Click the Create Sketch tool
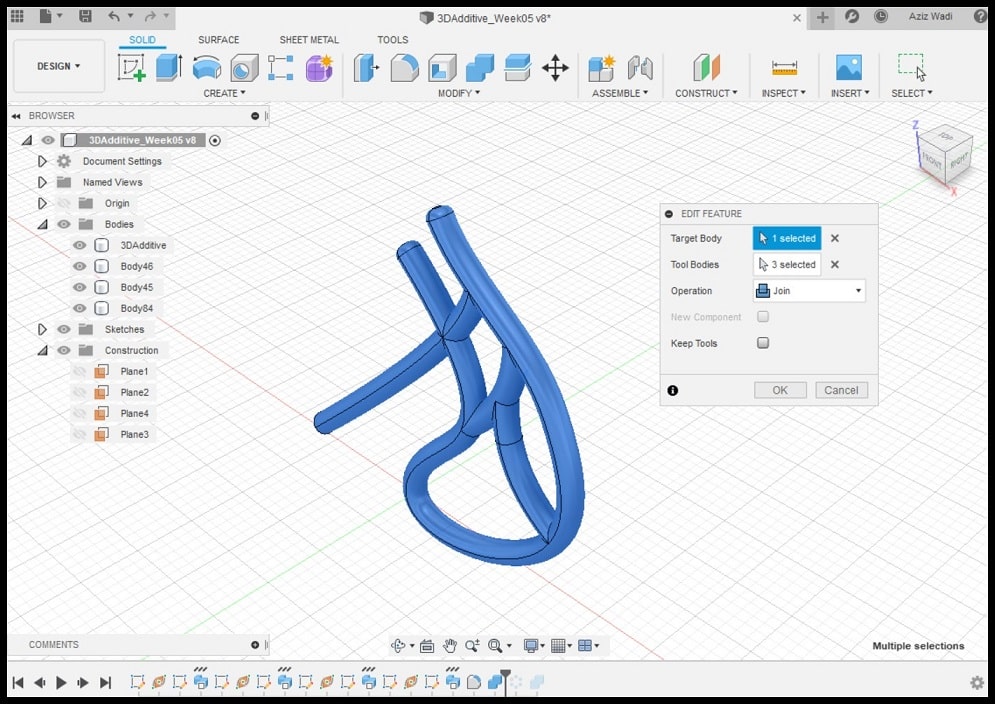 (x=131, y=67)
